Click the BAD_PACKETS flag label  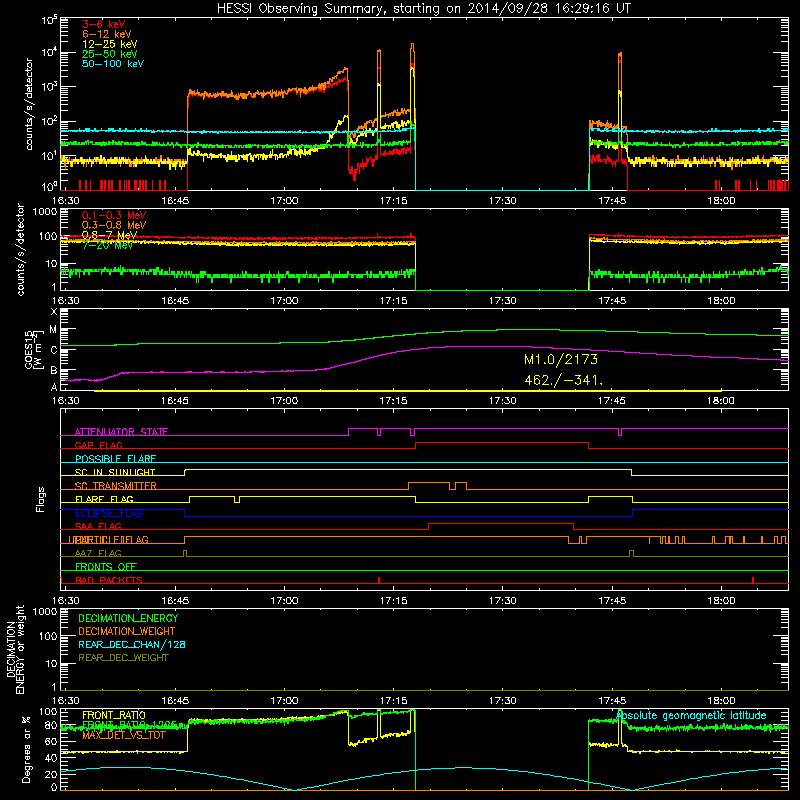pos(109,580)
